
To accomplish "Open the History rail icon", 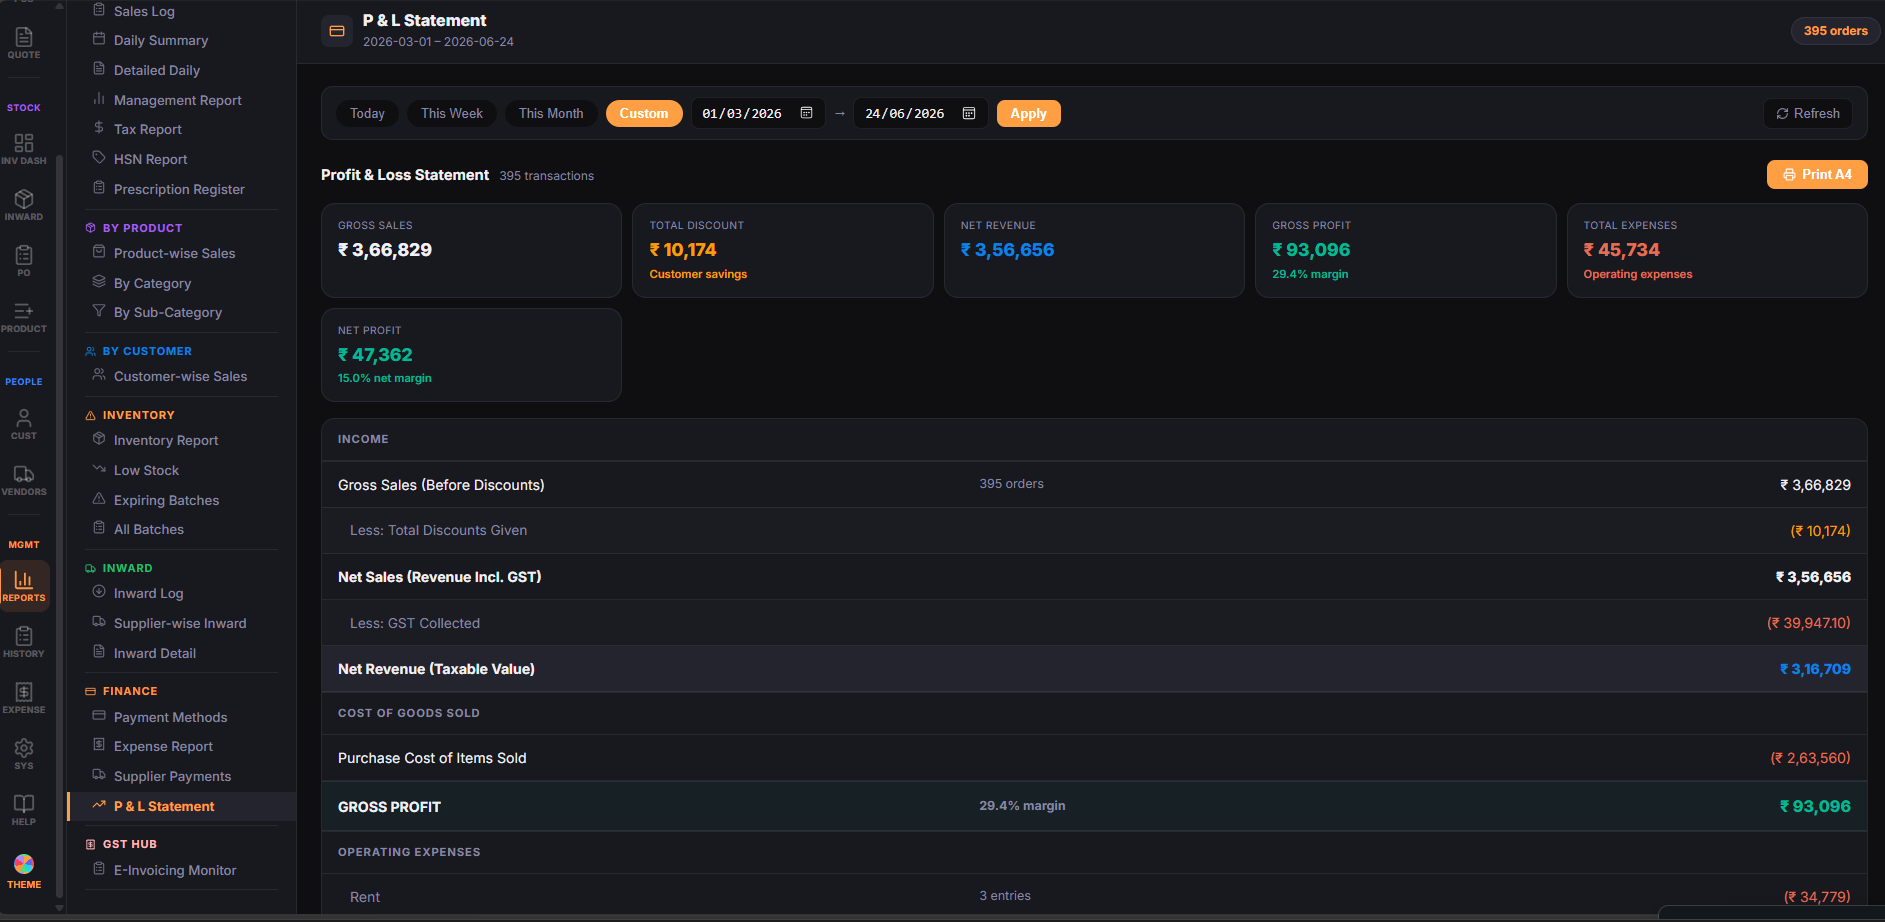I will [24, 642].
